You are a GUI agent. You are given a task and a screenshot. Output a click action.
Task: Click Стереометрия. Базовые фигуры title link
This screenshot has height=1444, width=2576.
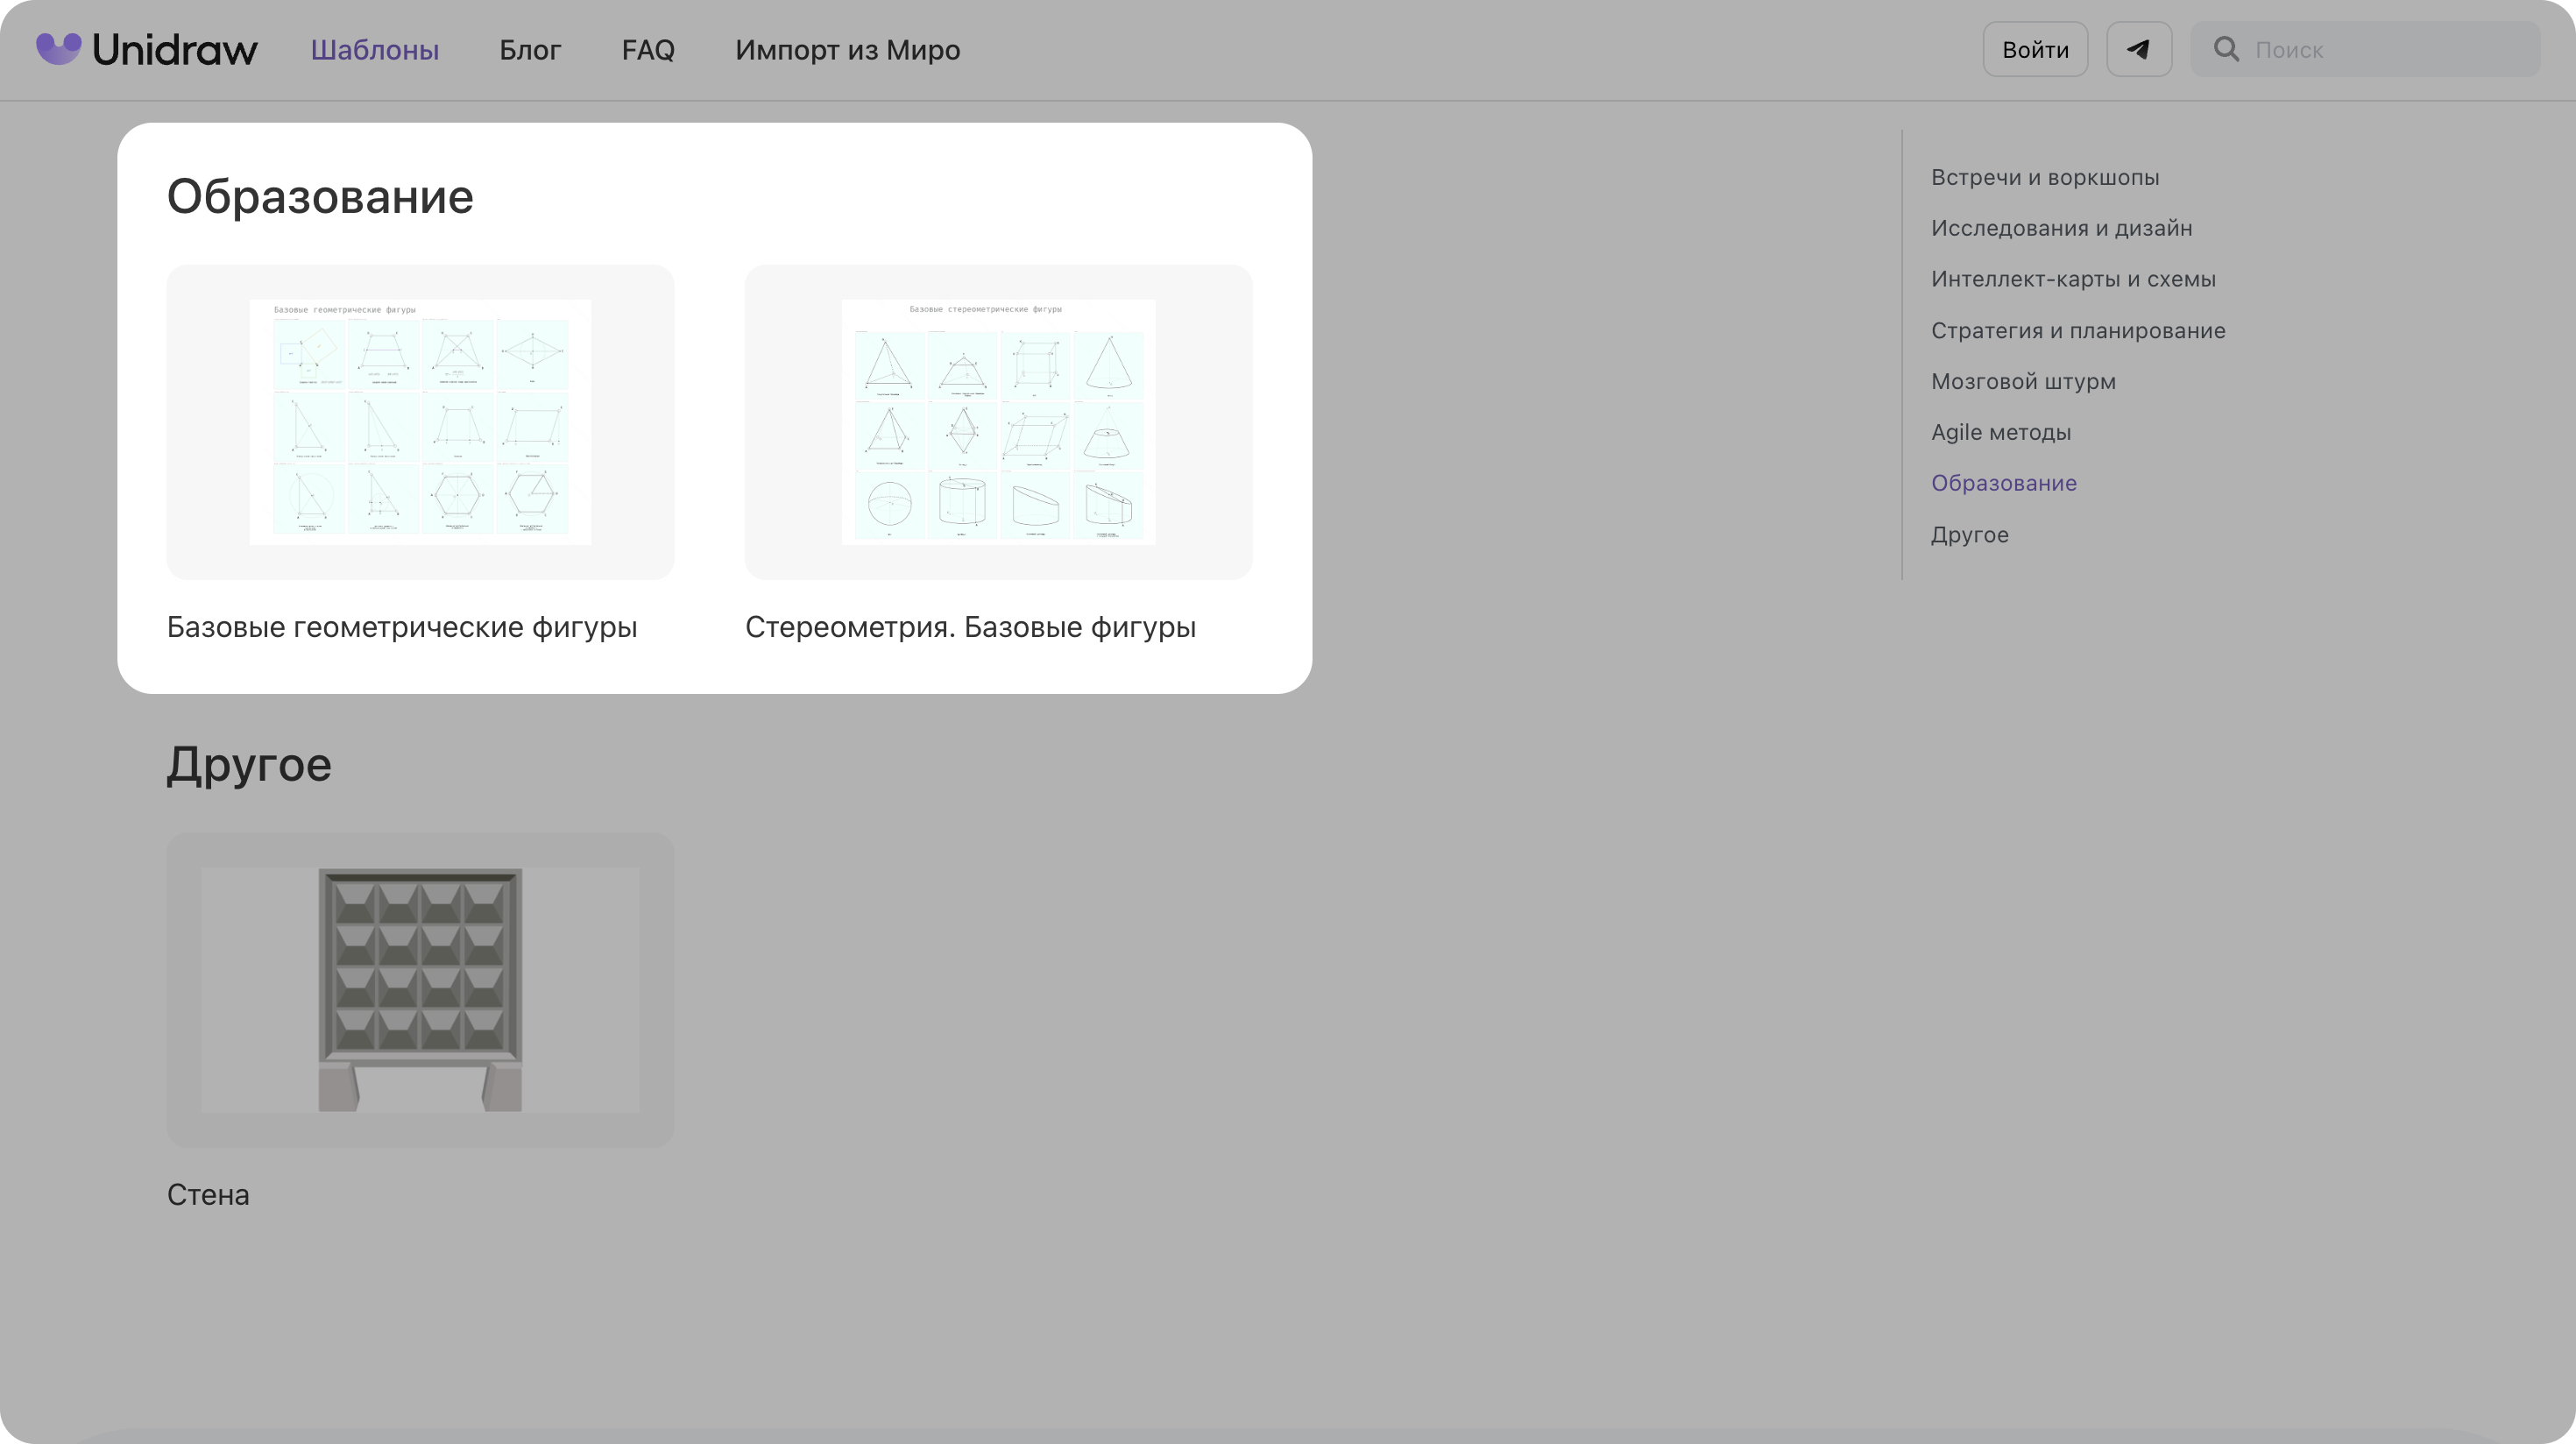[970, 627]
